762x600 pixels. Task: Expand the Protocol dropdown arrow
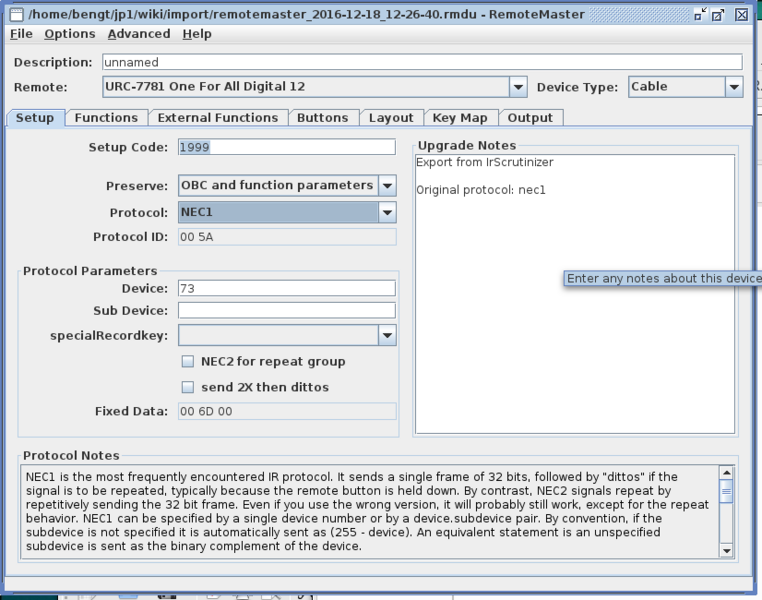click(387, 212)
